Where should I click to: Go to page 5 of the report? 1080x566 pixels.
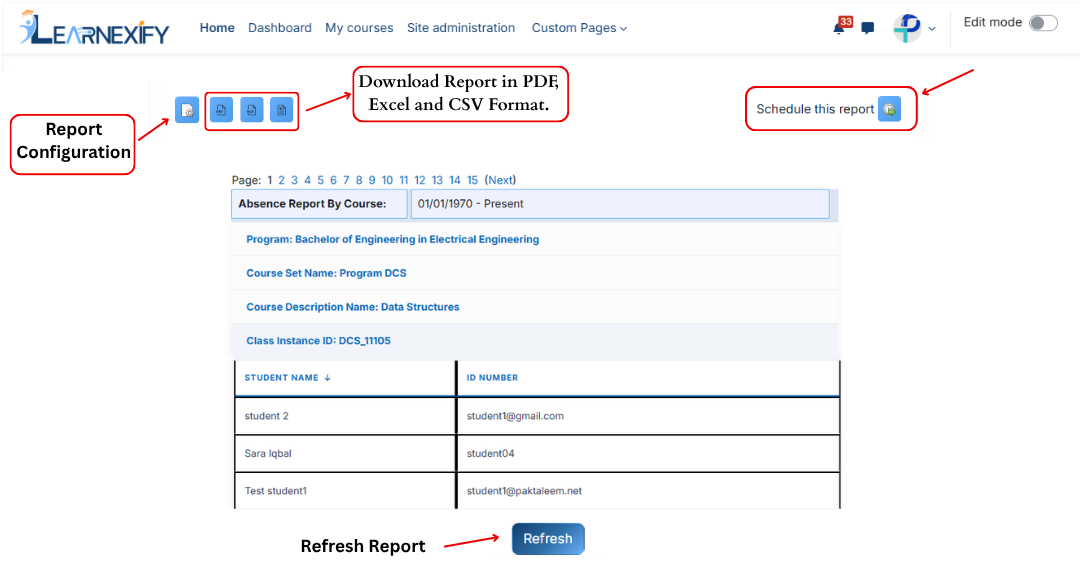pos(320,180)
